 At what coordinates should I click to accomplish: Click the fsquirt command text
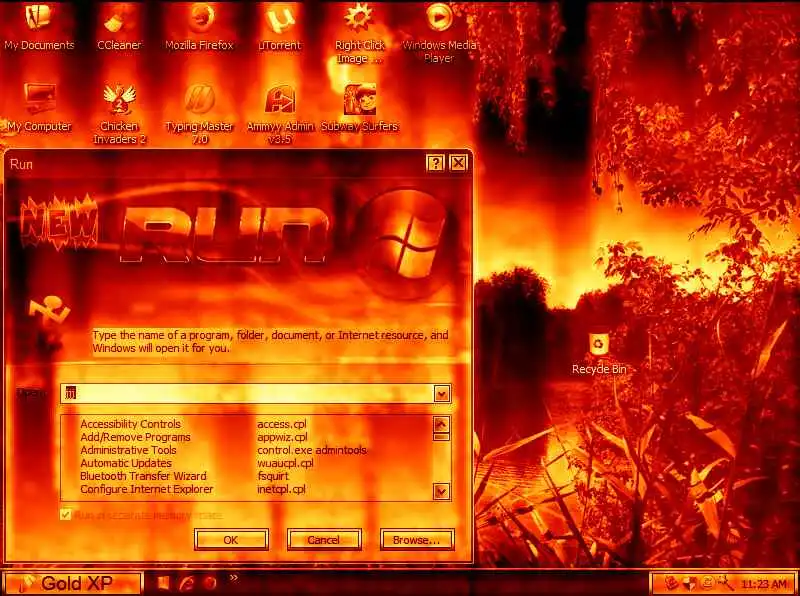click(273, 476)
